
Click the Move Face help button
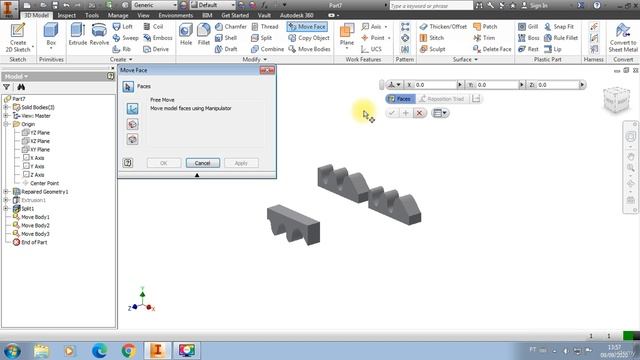[128, 163]
